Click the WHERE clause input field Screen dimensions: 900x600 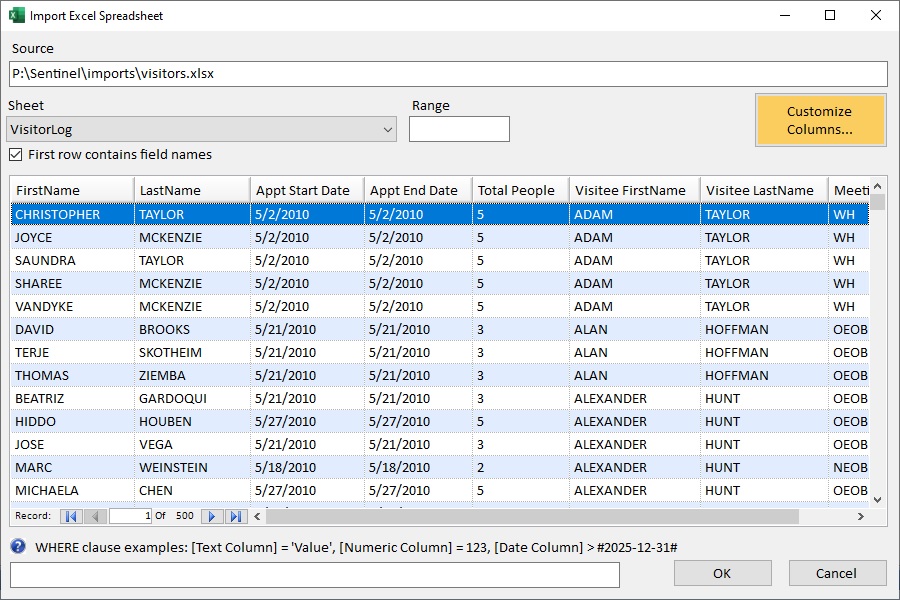[x=315, y=575]
